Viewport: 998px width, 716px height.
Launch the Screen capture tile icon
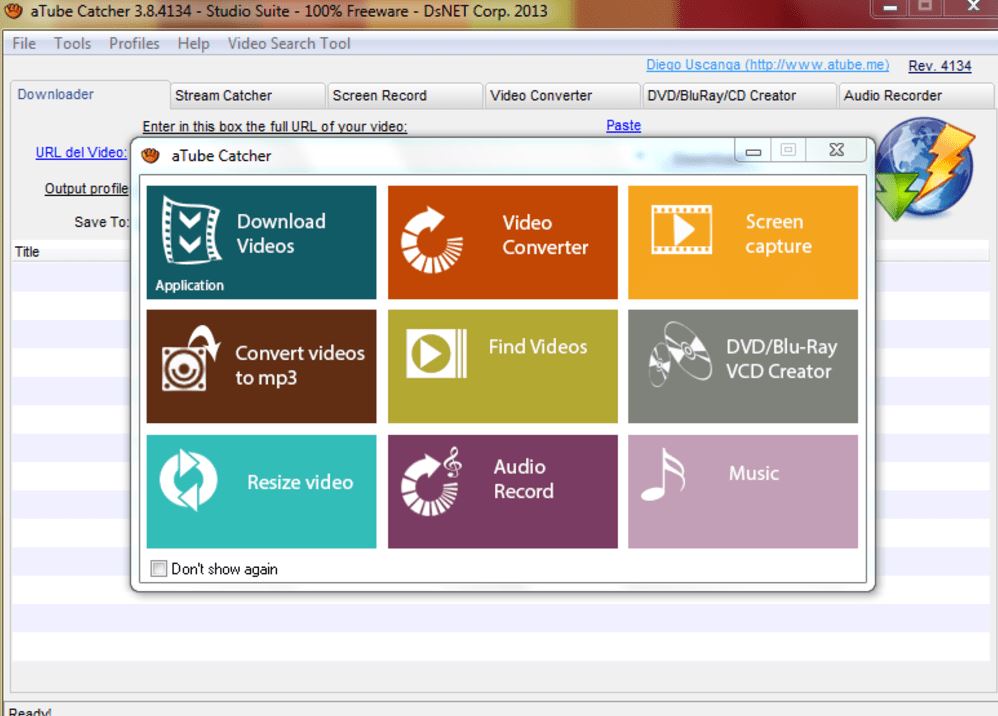681,229
